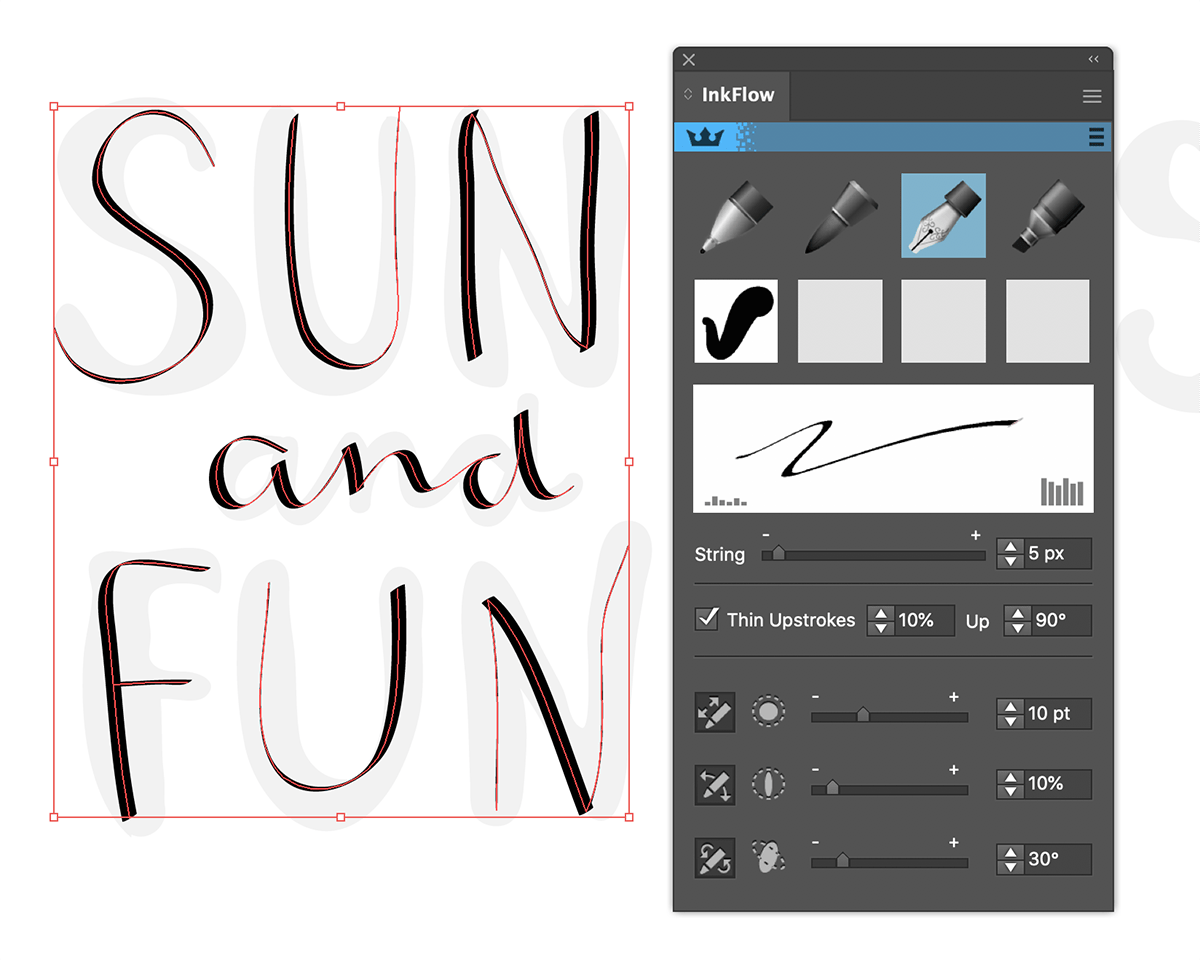Collapse the panel using the double-chevron button
The height and width of the screenshot is (960, 1200).
point(1093,59)
